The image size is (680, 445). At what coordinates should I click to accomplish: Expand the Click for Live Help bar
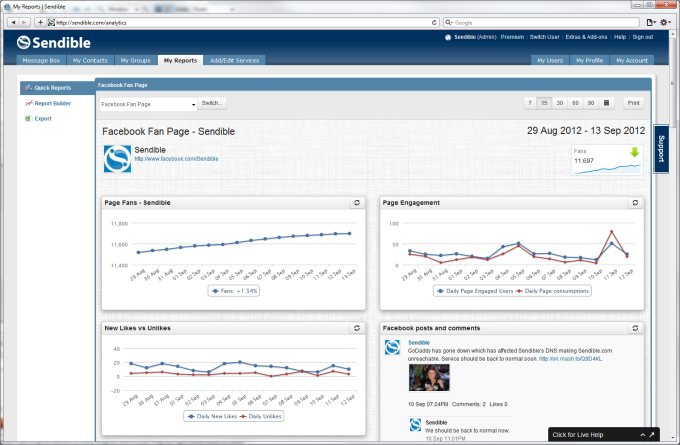tap(642, 435)
